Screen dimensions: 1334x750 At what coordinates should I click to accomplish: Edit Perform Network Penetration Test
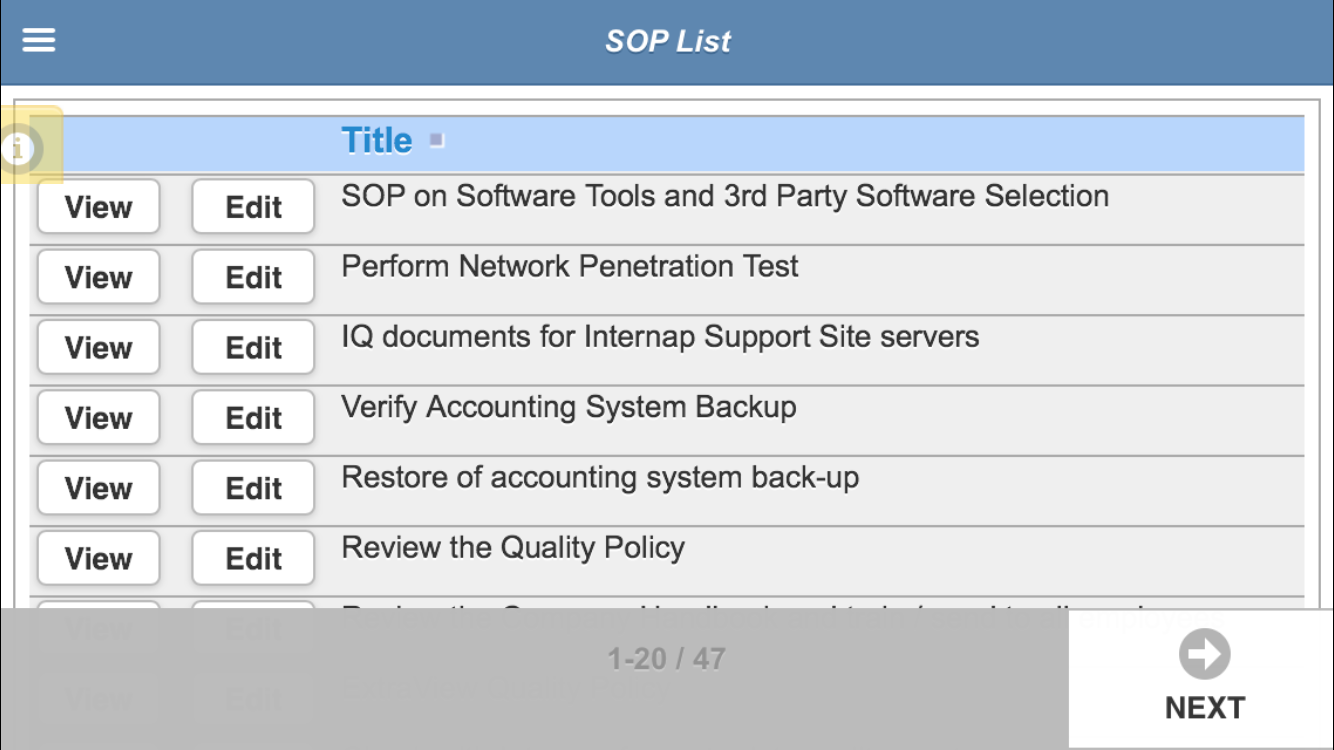tap(253, 277)
